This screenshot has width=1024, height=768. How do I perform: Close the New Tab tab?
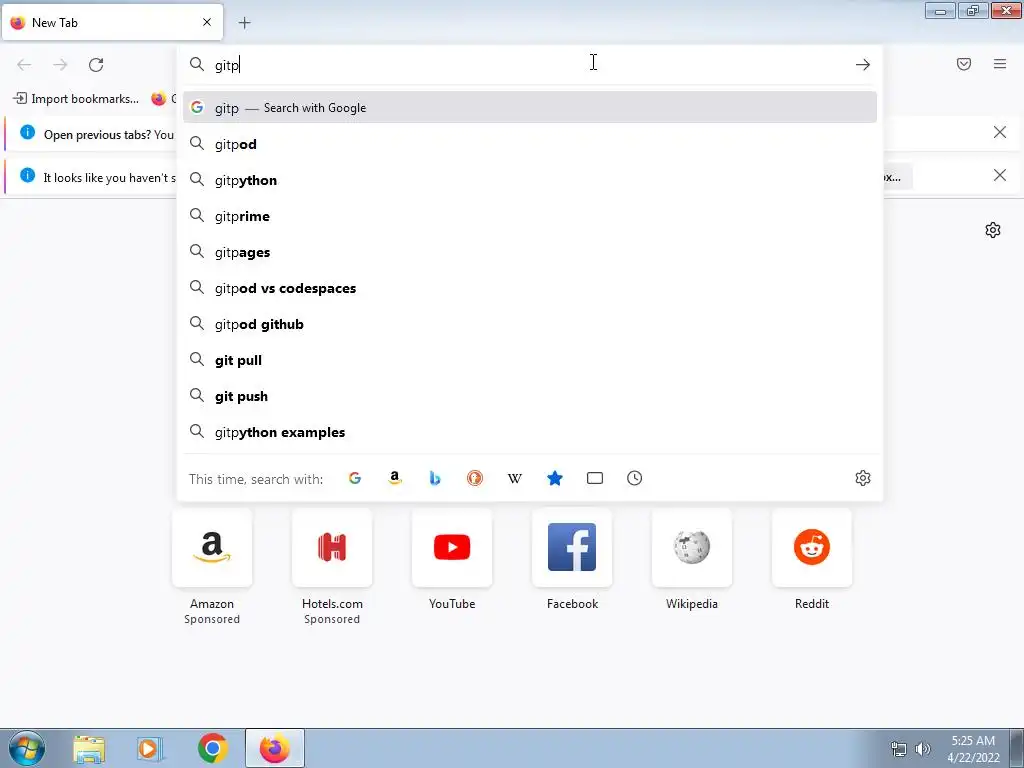pos(207,22)
